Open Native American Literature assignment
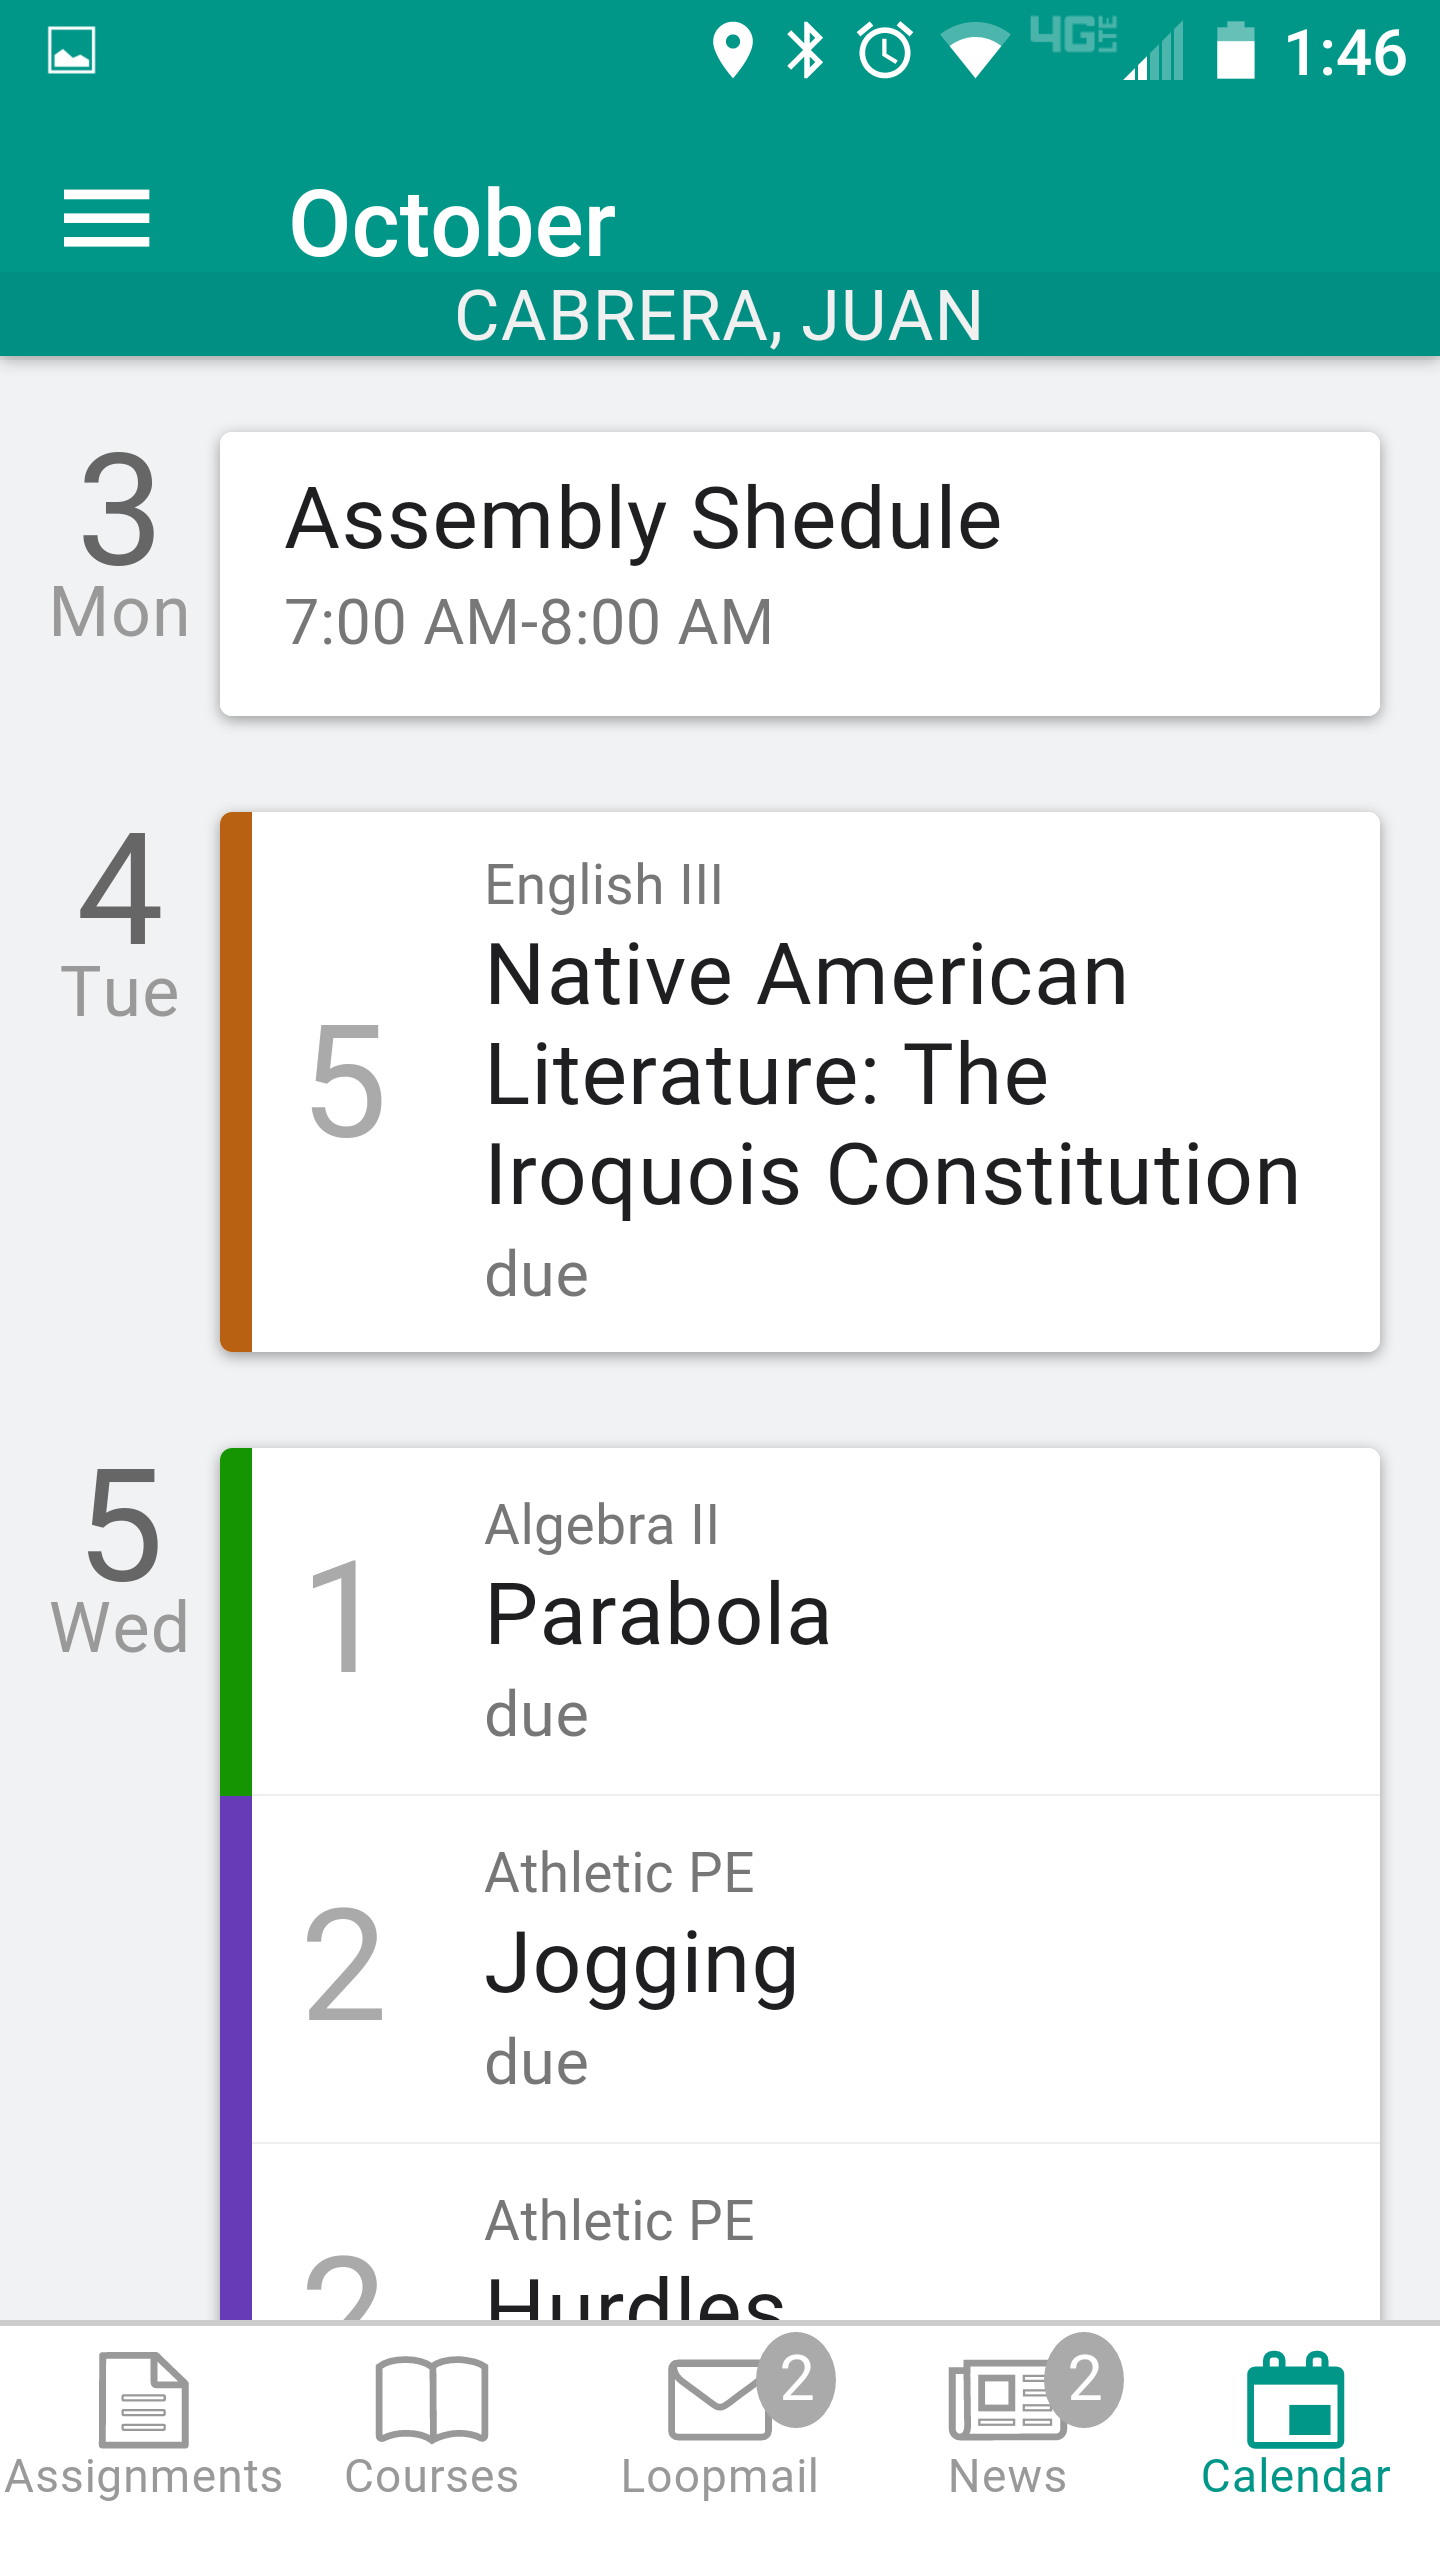 pyautogui.click(x=800, y=1082)
